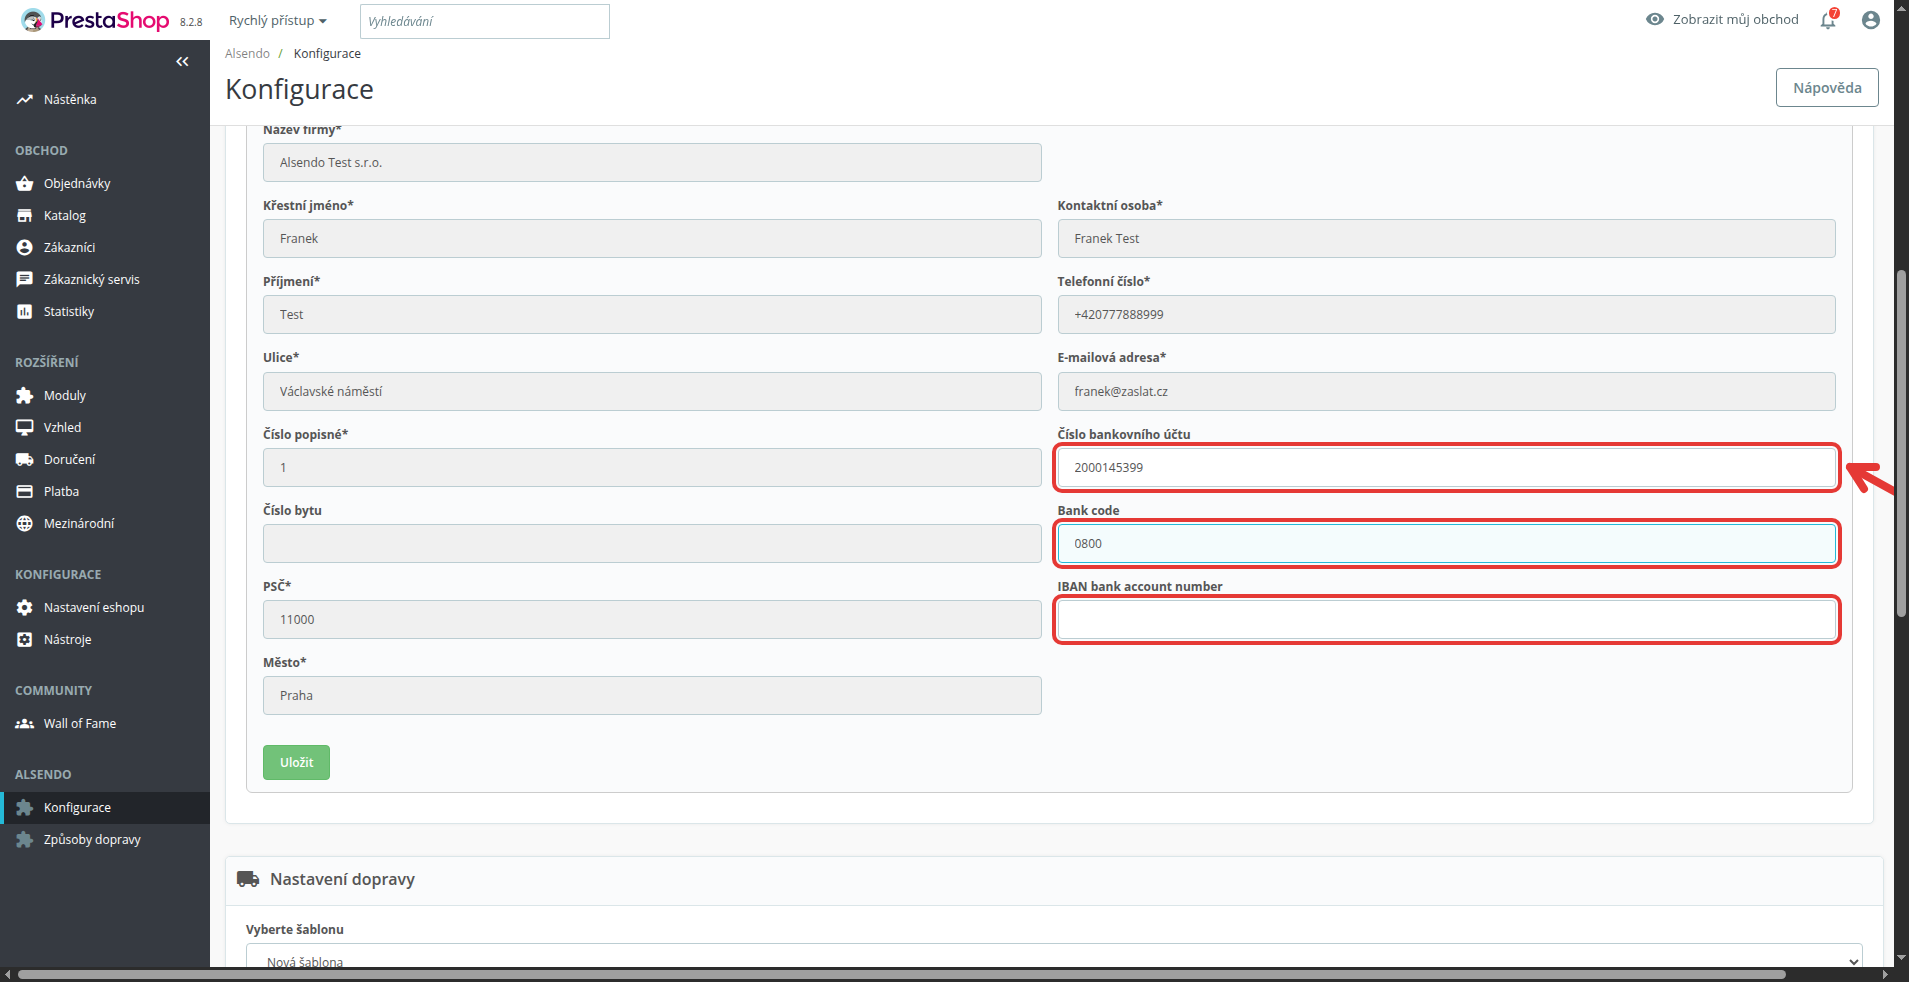
Task: Click the Vzhled monitor icon
Action: tap(24, 428)
